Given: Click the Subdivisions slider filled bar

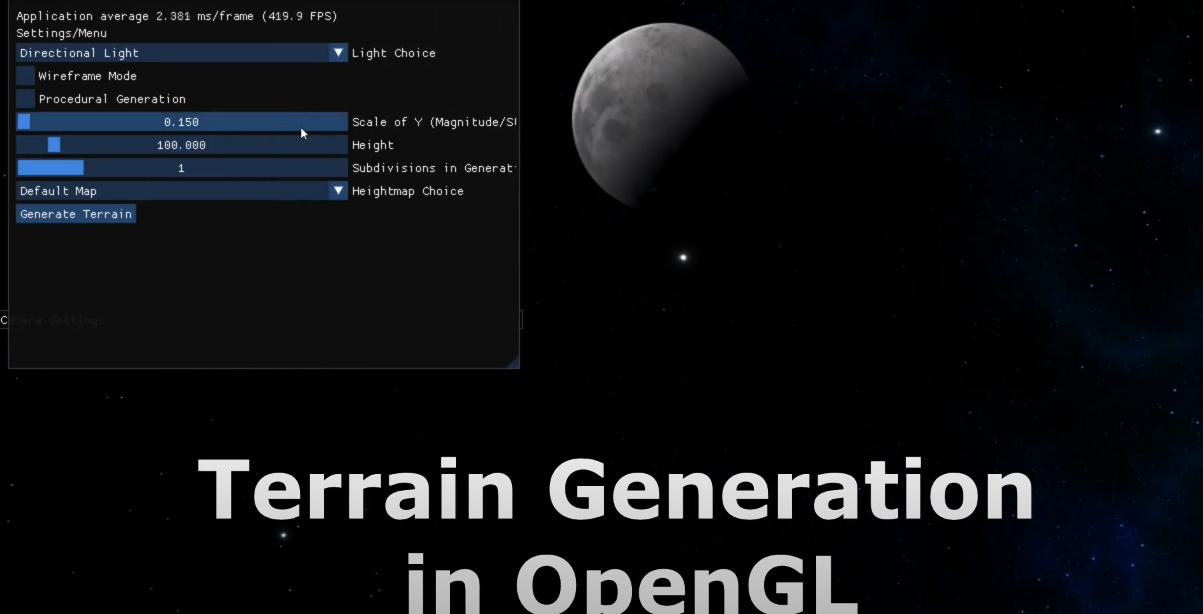Looking at the screenshot, I should [x=50, y=168].
